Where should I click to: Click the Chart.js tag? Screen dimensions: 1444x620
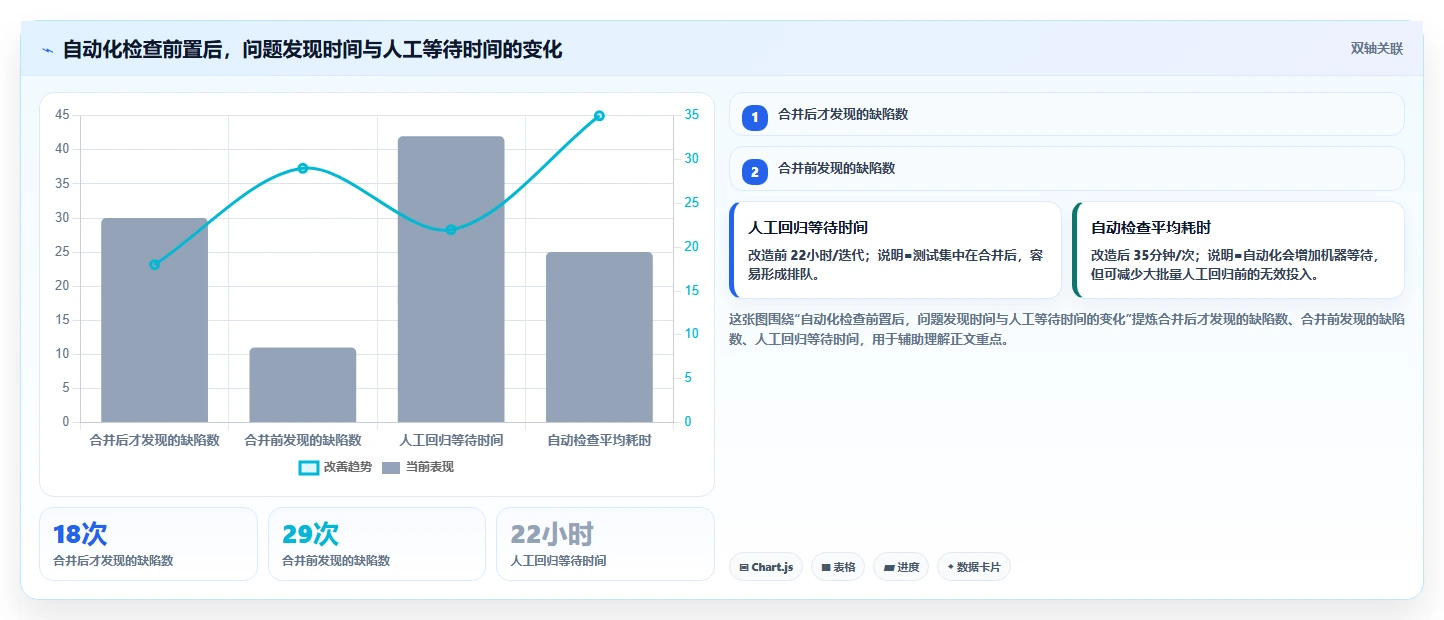[x=766, y=567]
